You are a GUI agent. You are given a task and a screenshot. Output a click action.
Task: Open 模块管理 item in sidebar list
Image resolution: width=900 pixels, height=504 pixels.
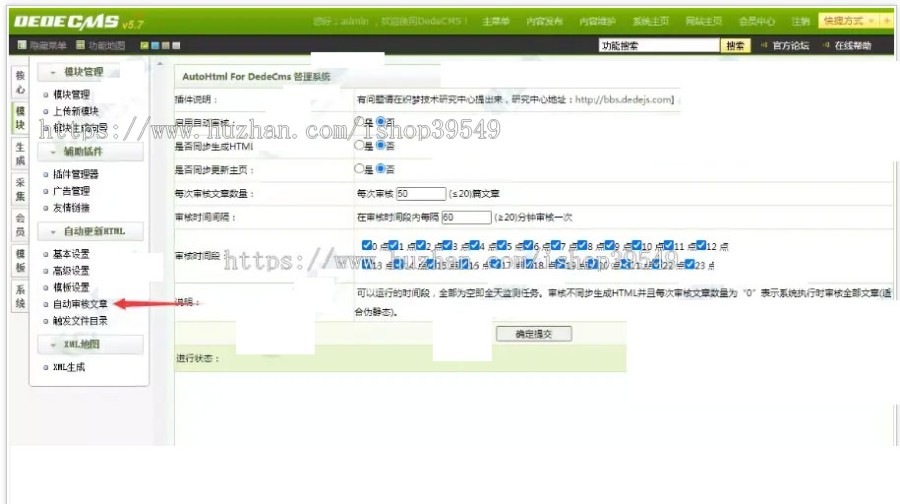coord(71,94)
